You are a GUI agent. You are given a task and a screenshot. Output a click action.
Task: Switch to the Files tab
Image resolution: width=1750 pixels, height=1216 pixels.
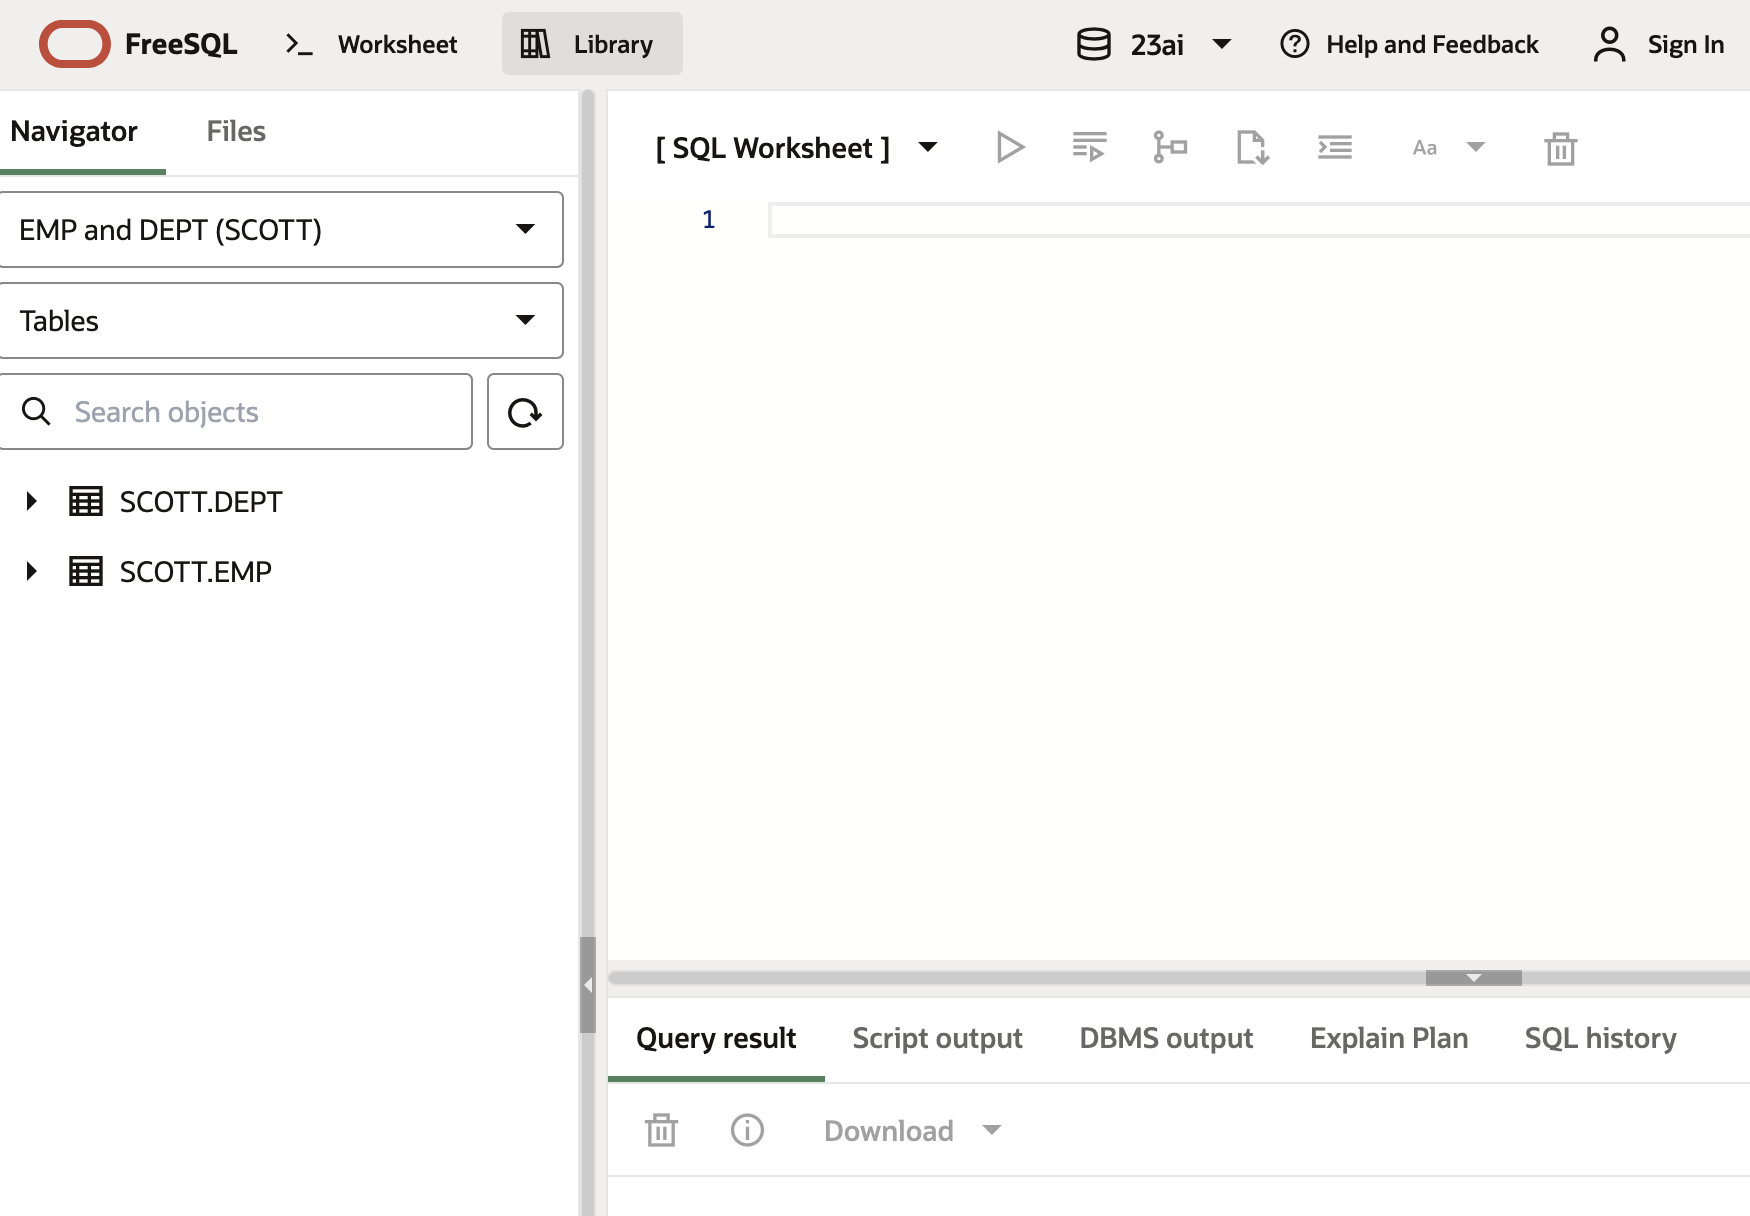pos(236,131)
